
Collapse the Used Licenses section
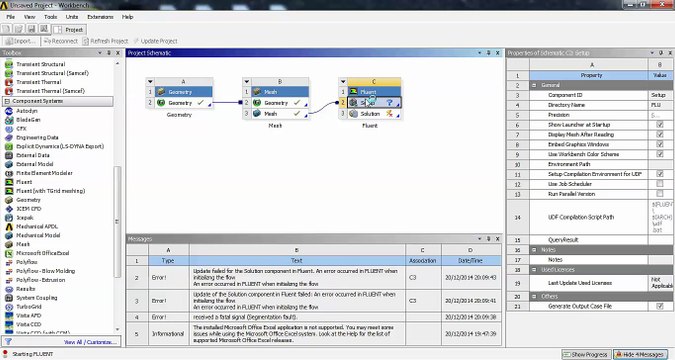point(534,270)
